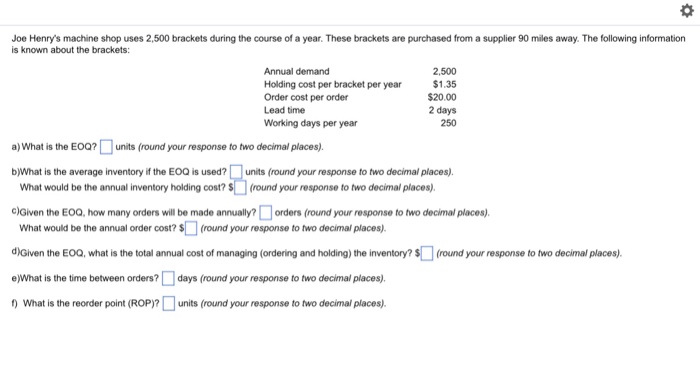Click the $1.35 holding cost value

click(x=444, y=84)
